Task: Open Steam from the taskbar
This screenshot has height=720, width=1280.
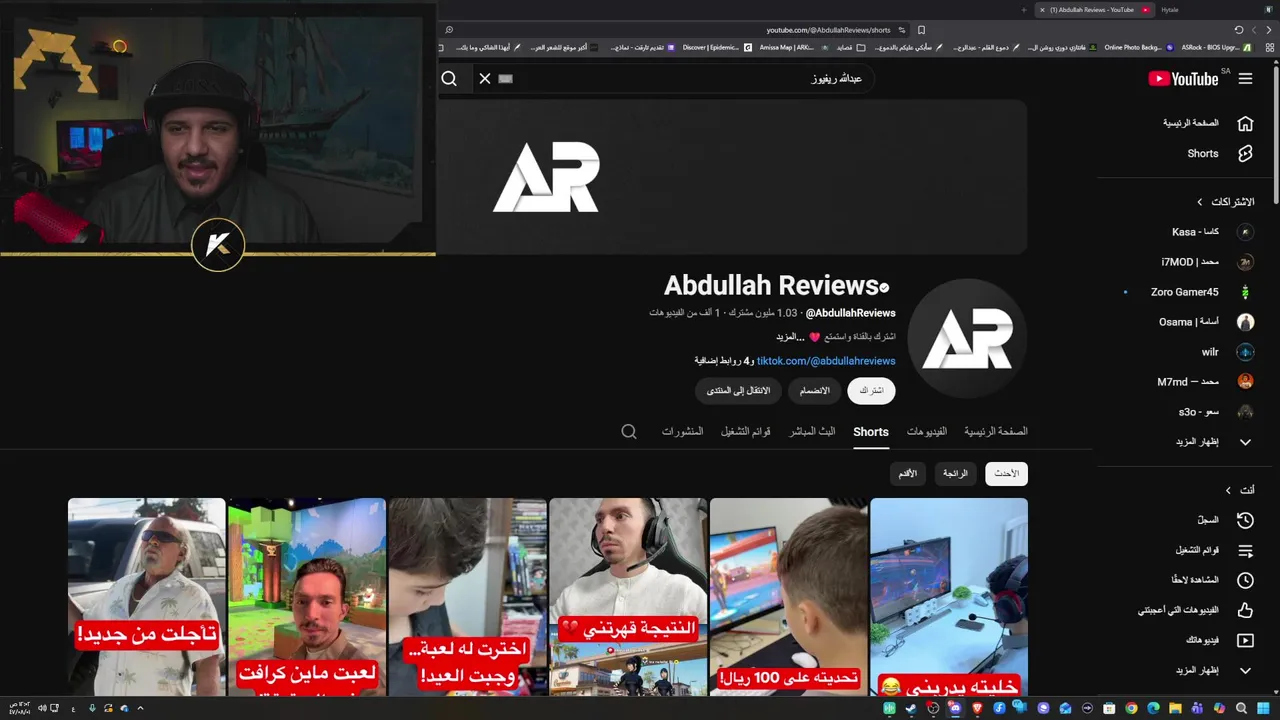Action: (911, 709)
